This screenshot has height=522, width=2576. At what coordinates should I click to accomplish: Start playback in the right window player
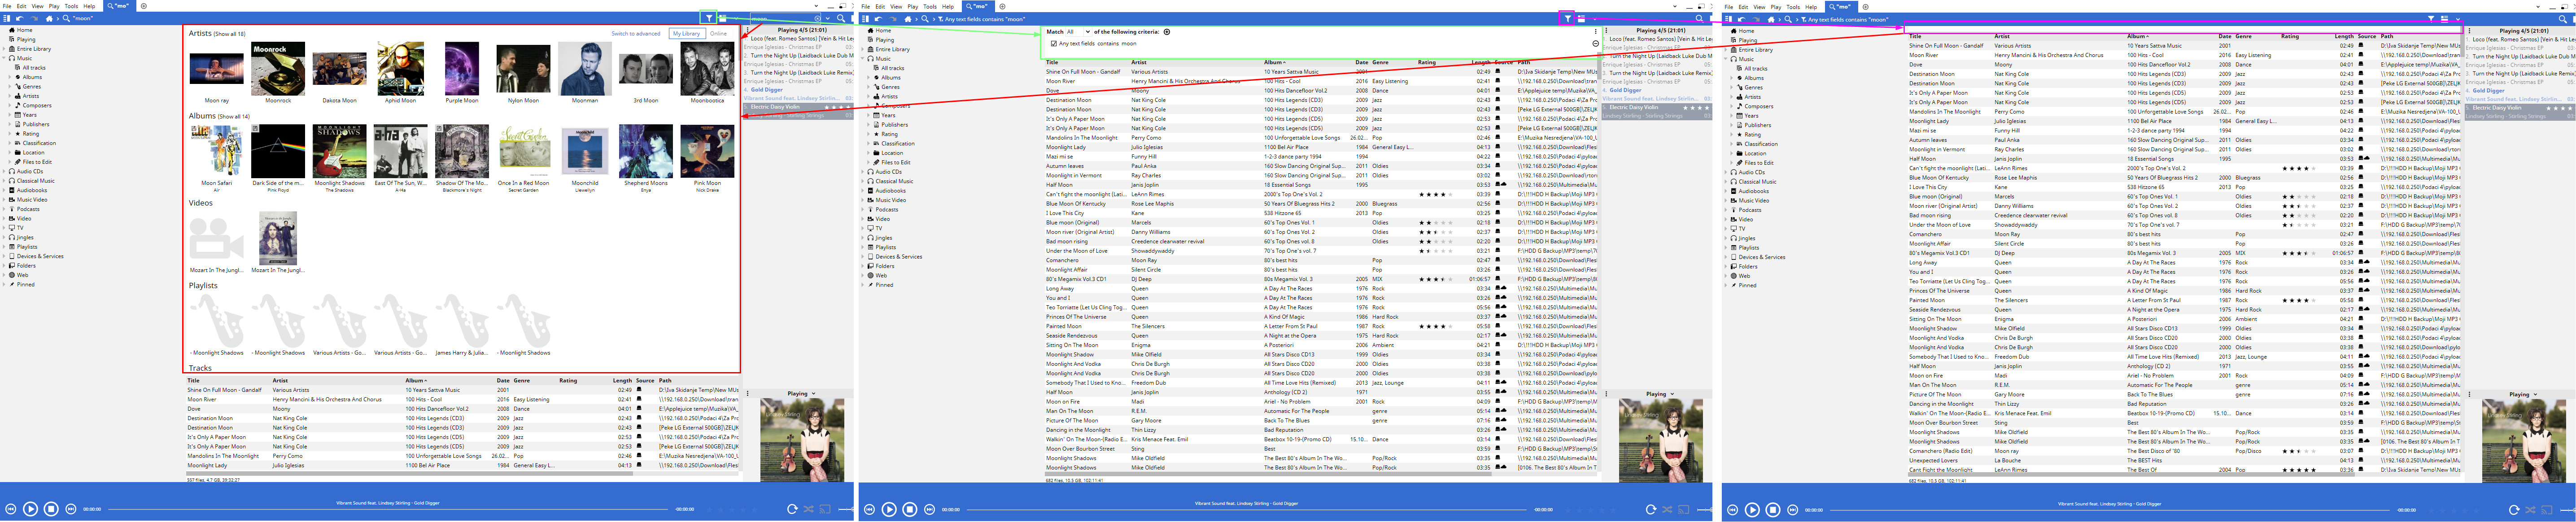[1752, 509]
